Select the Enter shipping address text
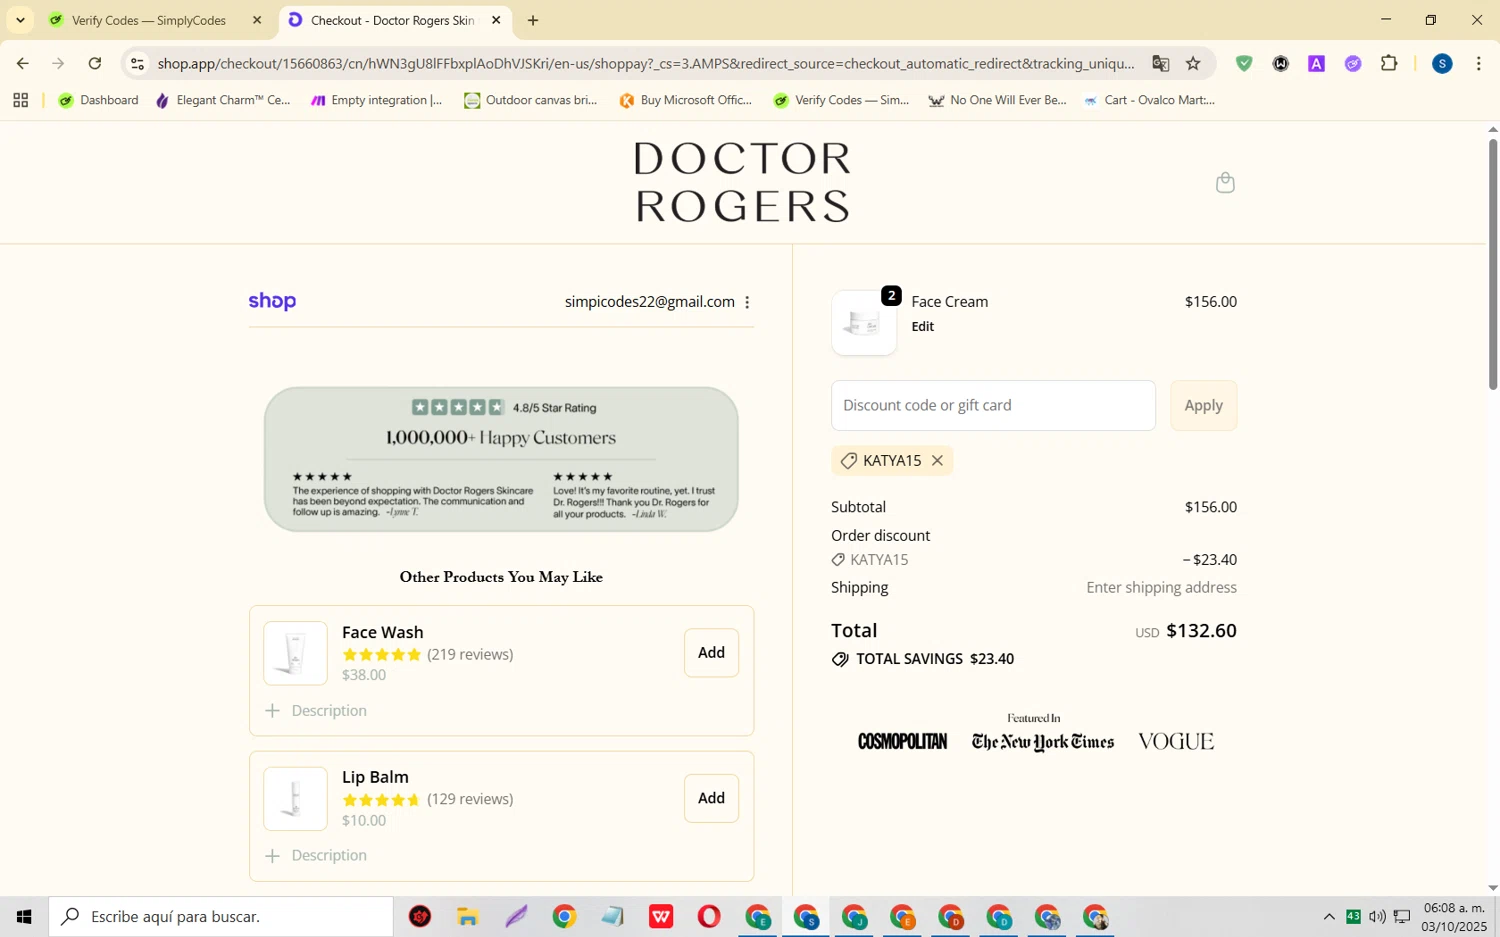Viewport: 1500px width, 937px height. 1161,587
